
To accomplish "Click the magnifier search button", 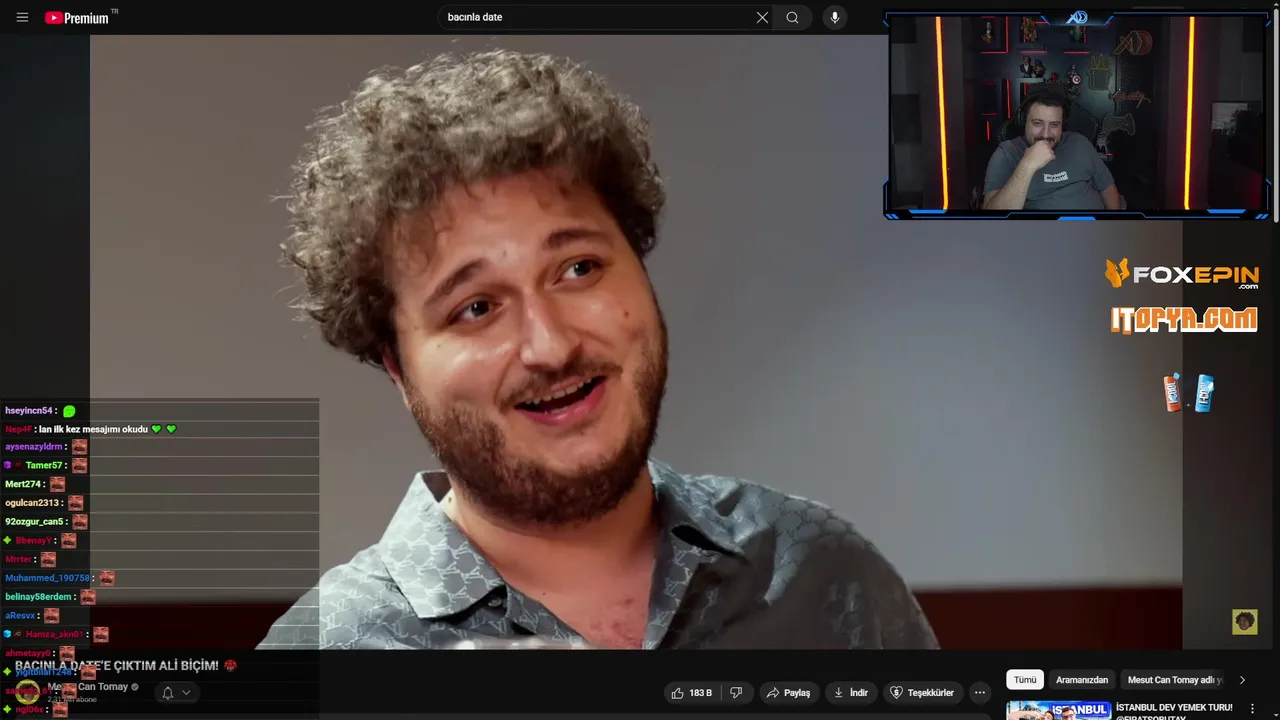I will pos(792,18).
